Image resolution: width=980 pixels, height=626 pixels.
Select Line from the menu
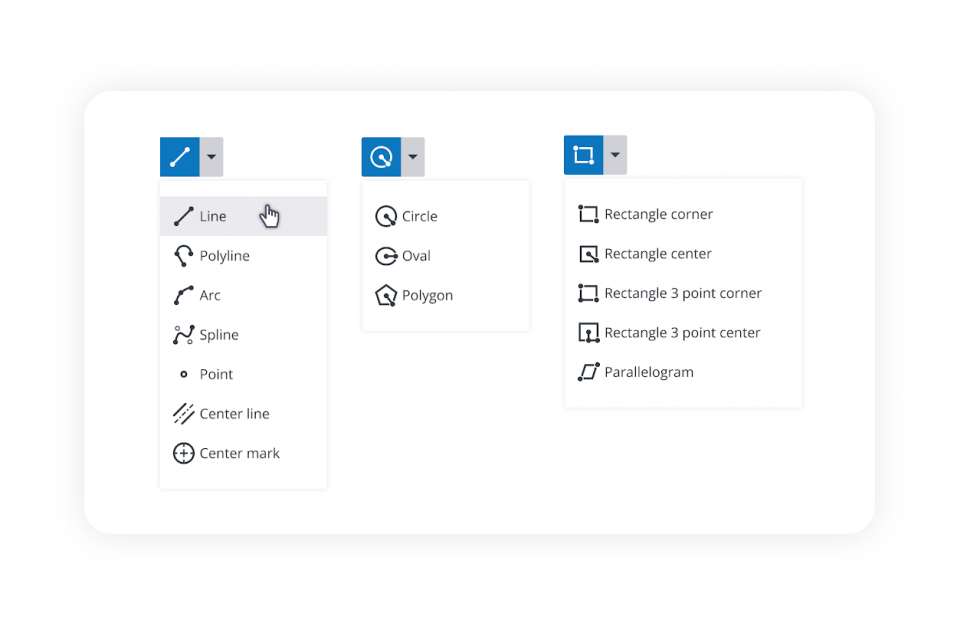[x=213, y=216]
